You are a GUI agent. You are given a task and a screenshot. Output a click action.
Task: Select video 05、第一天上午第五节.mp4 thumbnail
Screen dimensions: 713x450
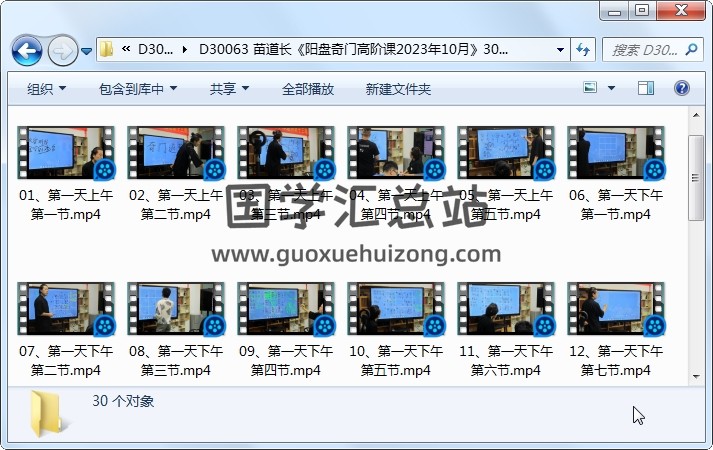(506, 153)
